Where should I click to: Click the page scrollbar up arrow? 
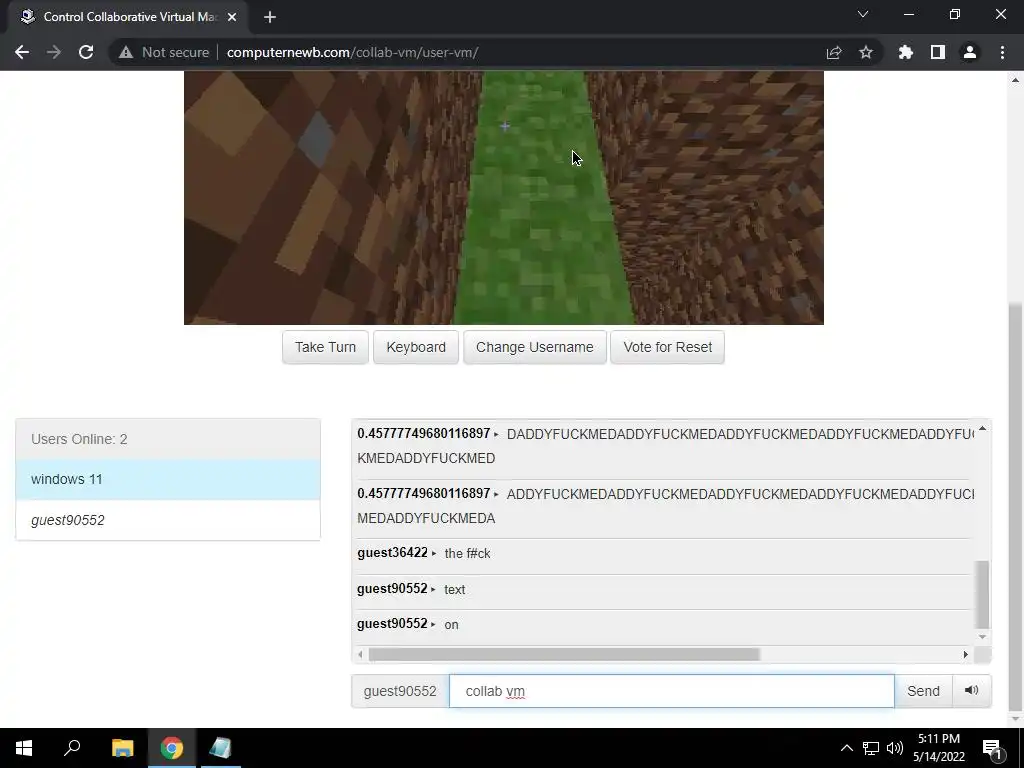pyautogui.click(x=1016, y=80)
